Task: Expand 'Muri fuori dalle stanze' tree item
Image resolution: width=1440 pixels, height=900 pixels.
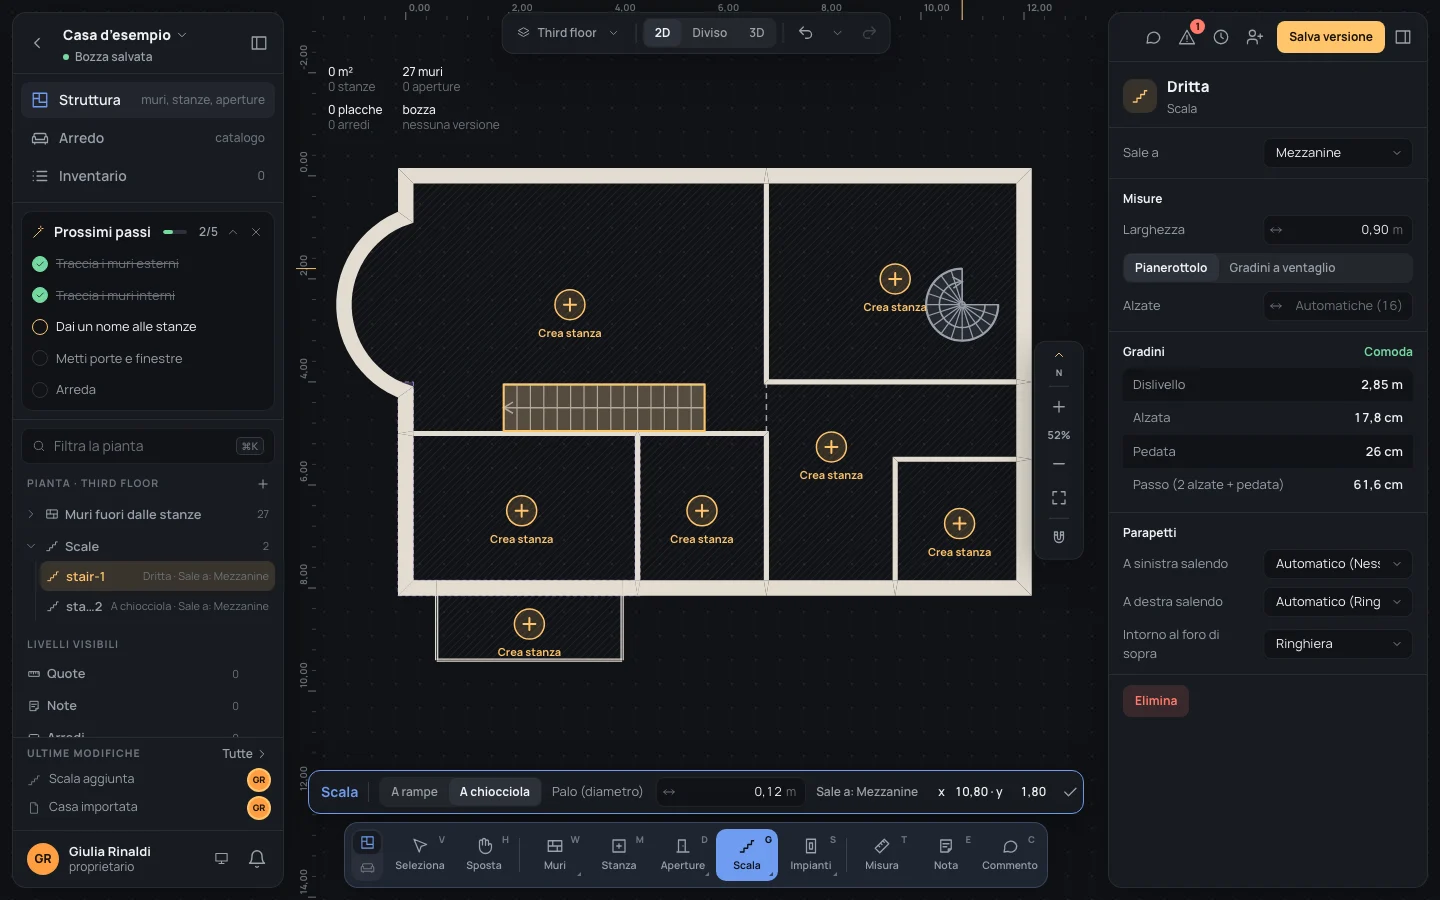Action: point(31,515)
